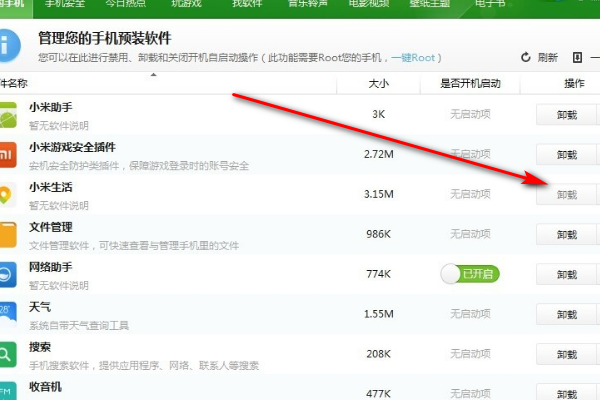Viewport: 600px width, 400px height.
Task: Click the 2.72M size value
Action: click(378, 154)
